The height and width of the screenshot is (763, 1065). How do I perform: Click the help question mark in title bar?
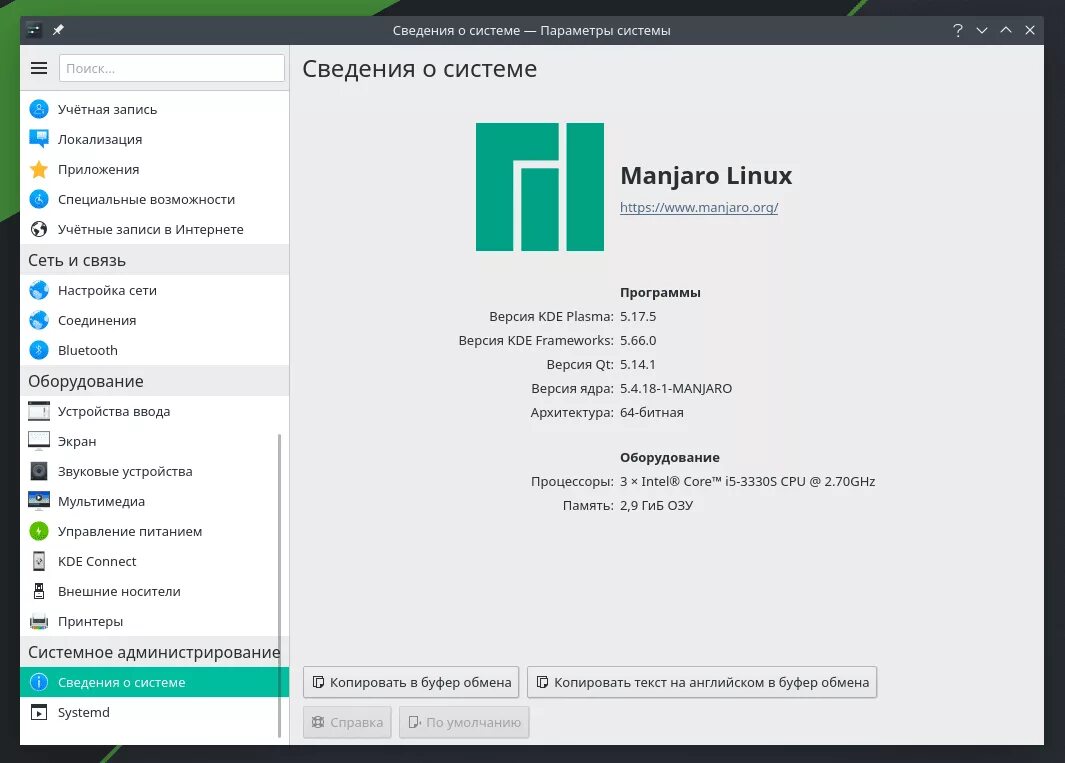(x=958, y=30)
